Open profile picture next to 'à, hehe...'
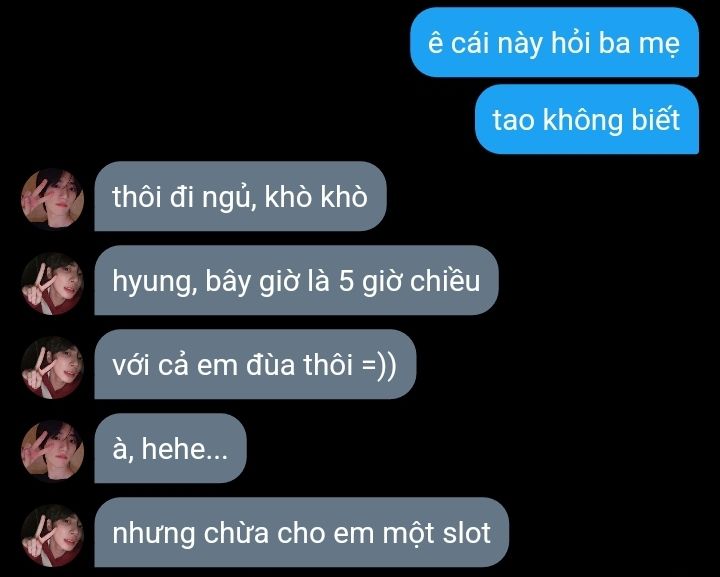720x577 pixels. click(x=53, y=451)
